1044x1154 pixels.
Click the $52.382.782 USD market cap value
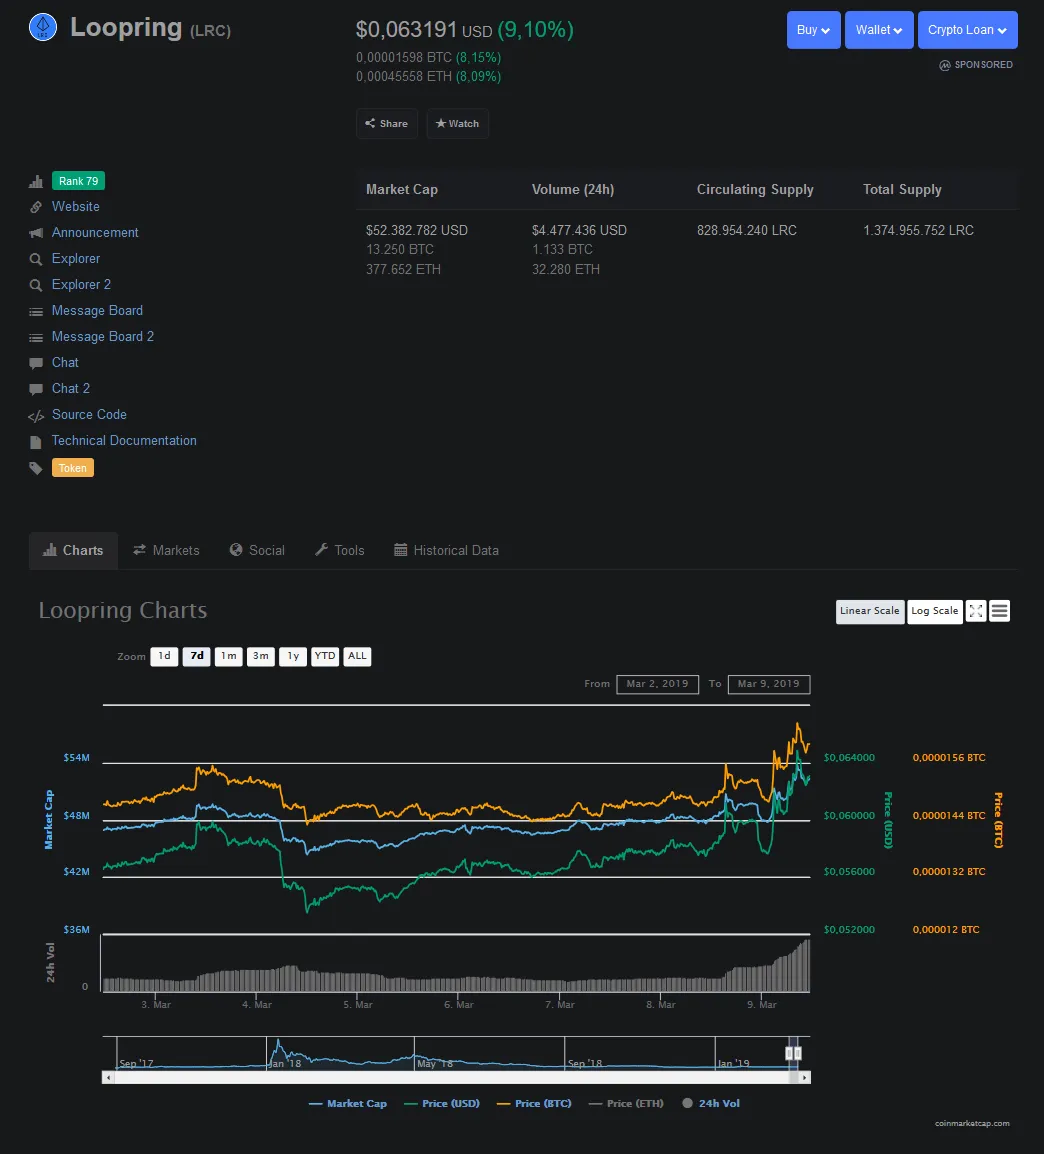point(417,230)
